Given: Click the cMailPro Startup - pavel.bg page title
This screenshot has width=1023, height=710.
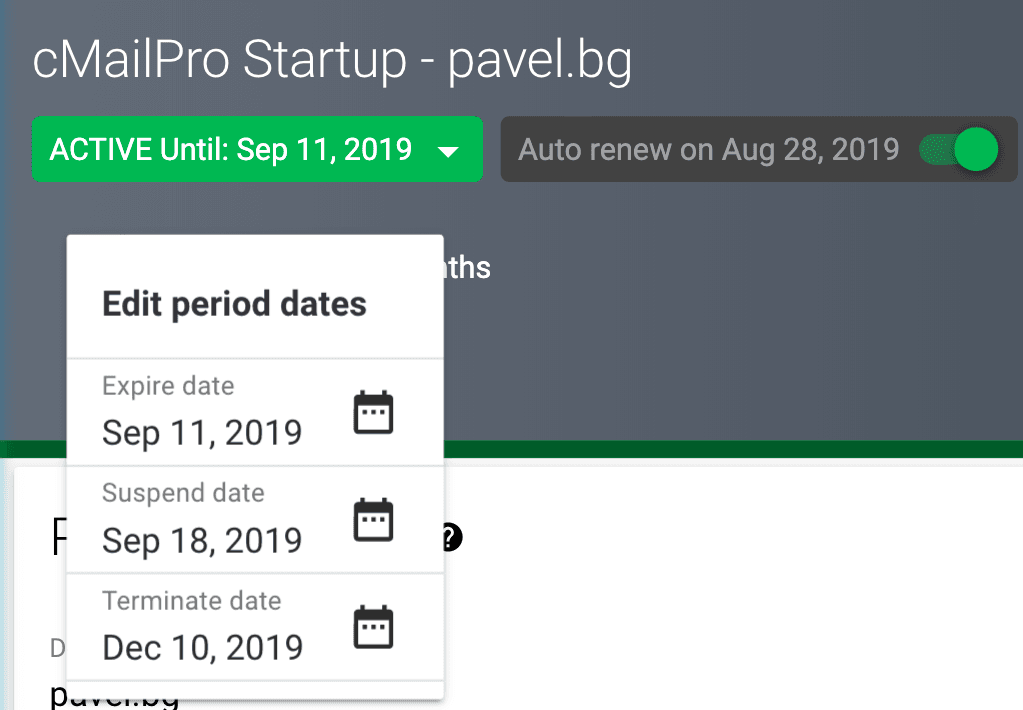Looking at the screenshot, I should pyautogui.click(x=332, y=62).
